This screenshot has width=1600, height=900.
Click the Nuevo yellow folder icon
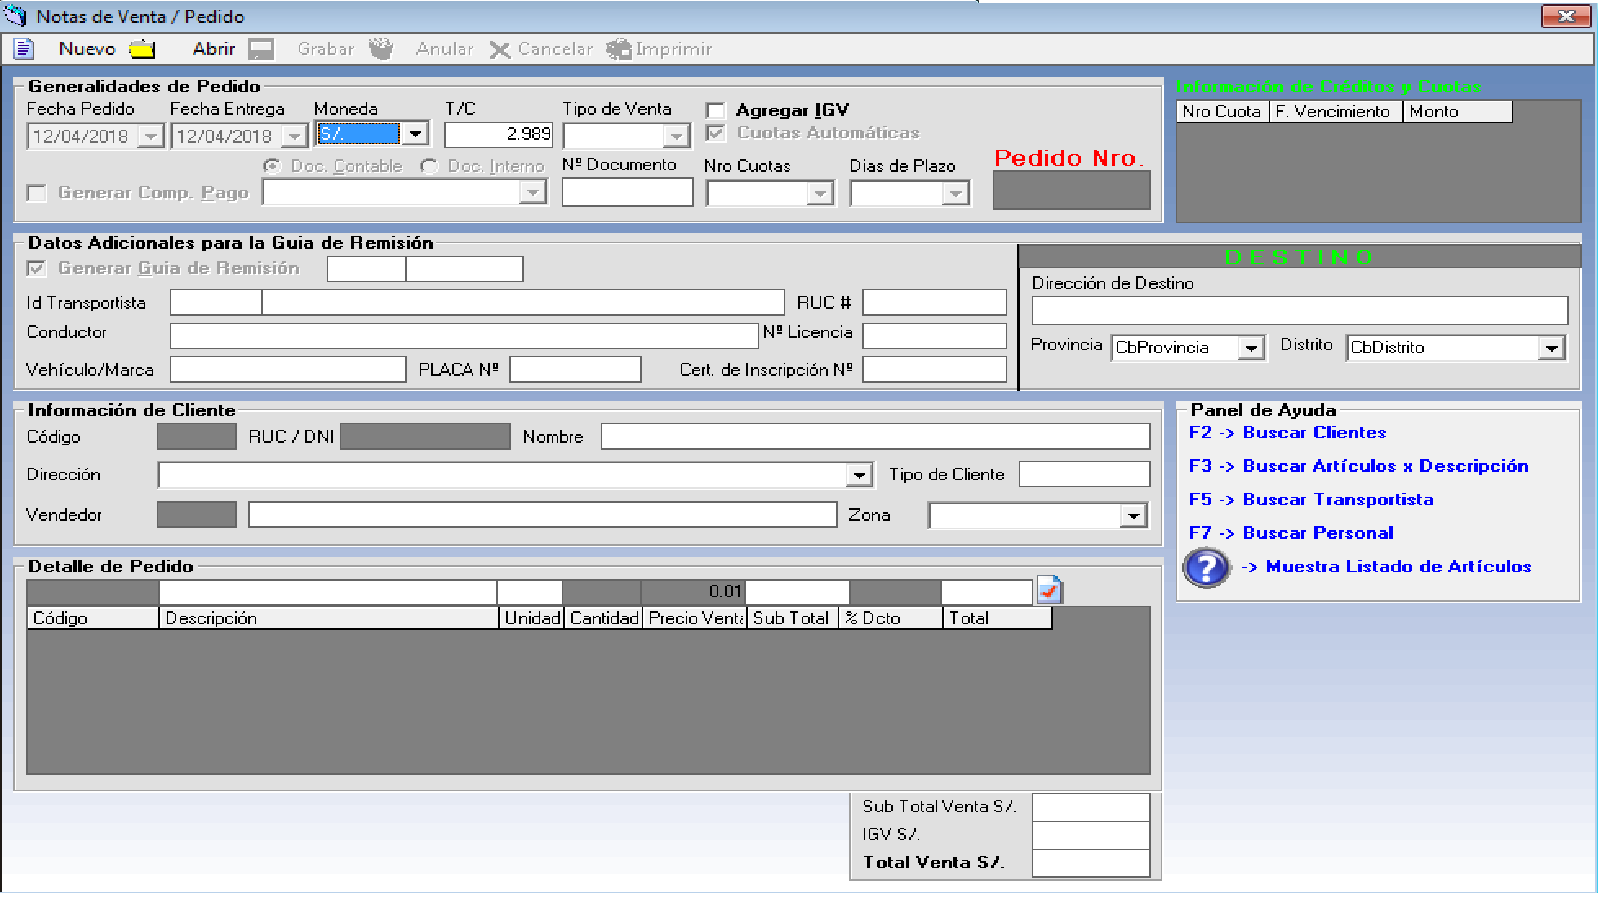tap(143, 49)
